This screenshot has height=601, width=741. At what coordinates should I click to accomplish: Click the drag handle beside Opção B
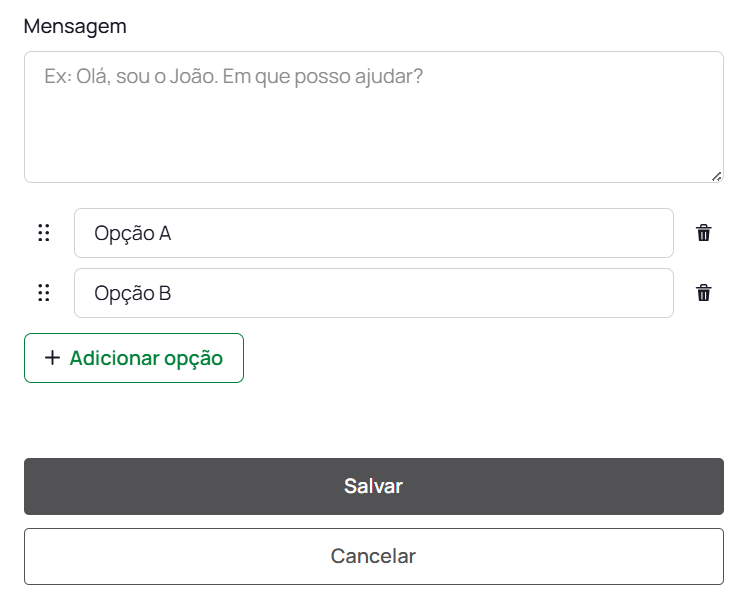[44, 293]
